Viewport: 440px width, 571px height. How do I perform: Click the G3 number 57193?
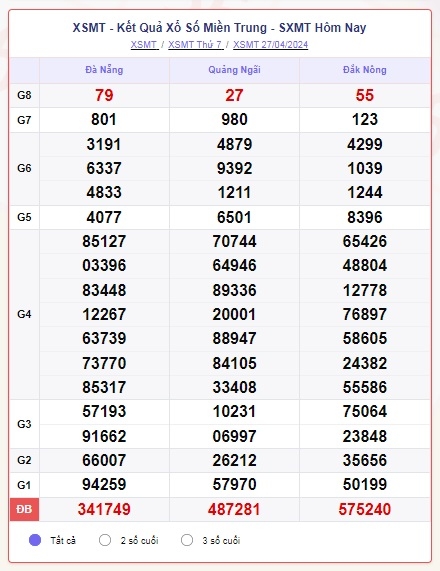tap(104, 411)
